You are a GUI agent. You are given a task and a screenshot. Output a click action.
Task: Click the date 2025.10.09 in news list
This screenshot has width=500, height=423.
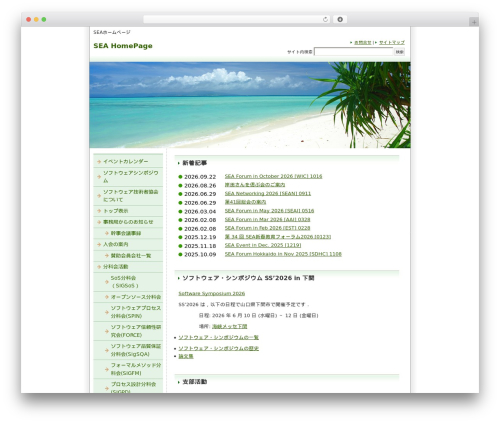pyautogui.click(x=200, y=254)
